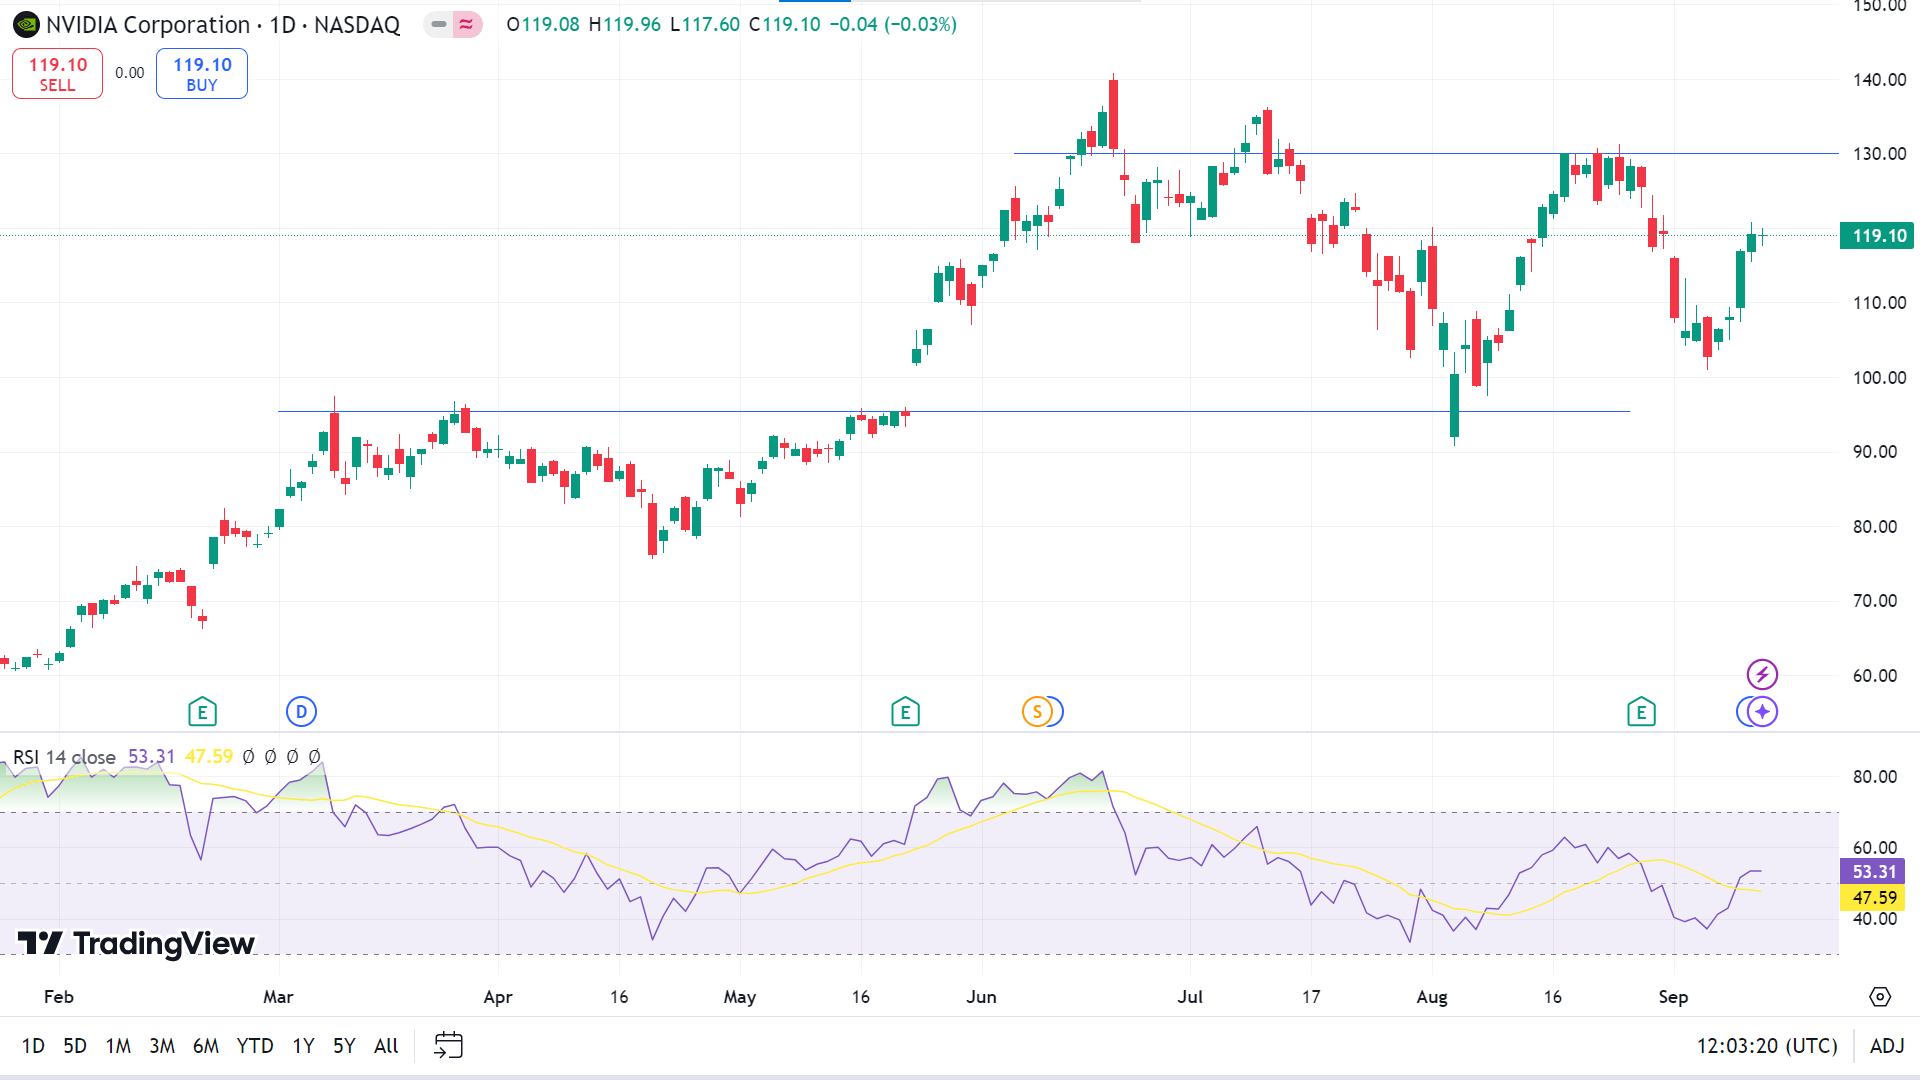Click the 70.00 price axis label
The width and height of the screenshot is (1920, 1080).
tap(1875, 601)
